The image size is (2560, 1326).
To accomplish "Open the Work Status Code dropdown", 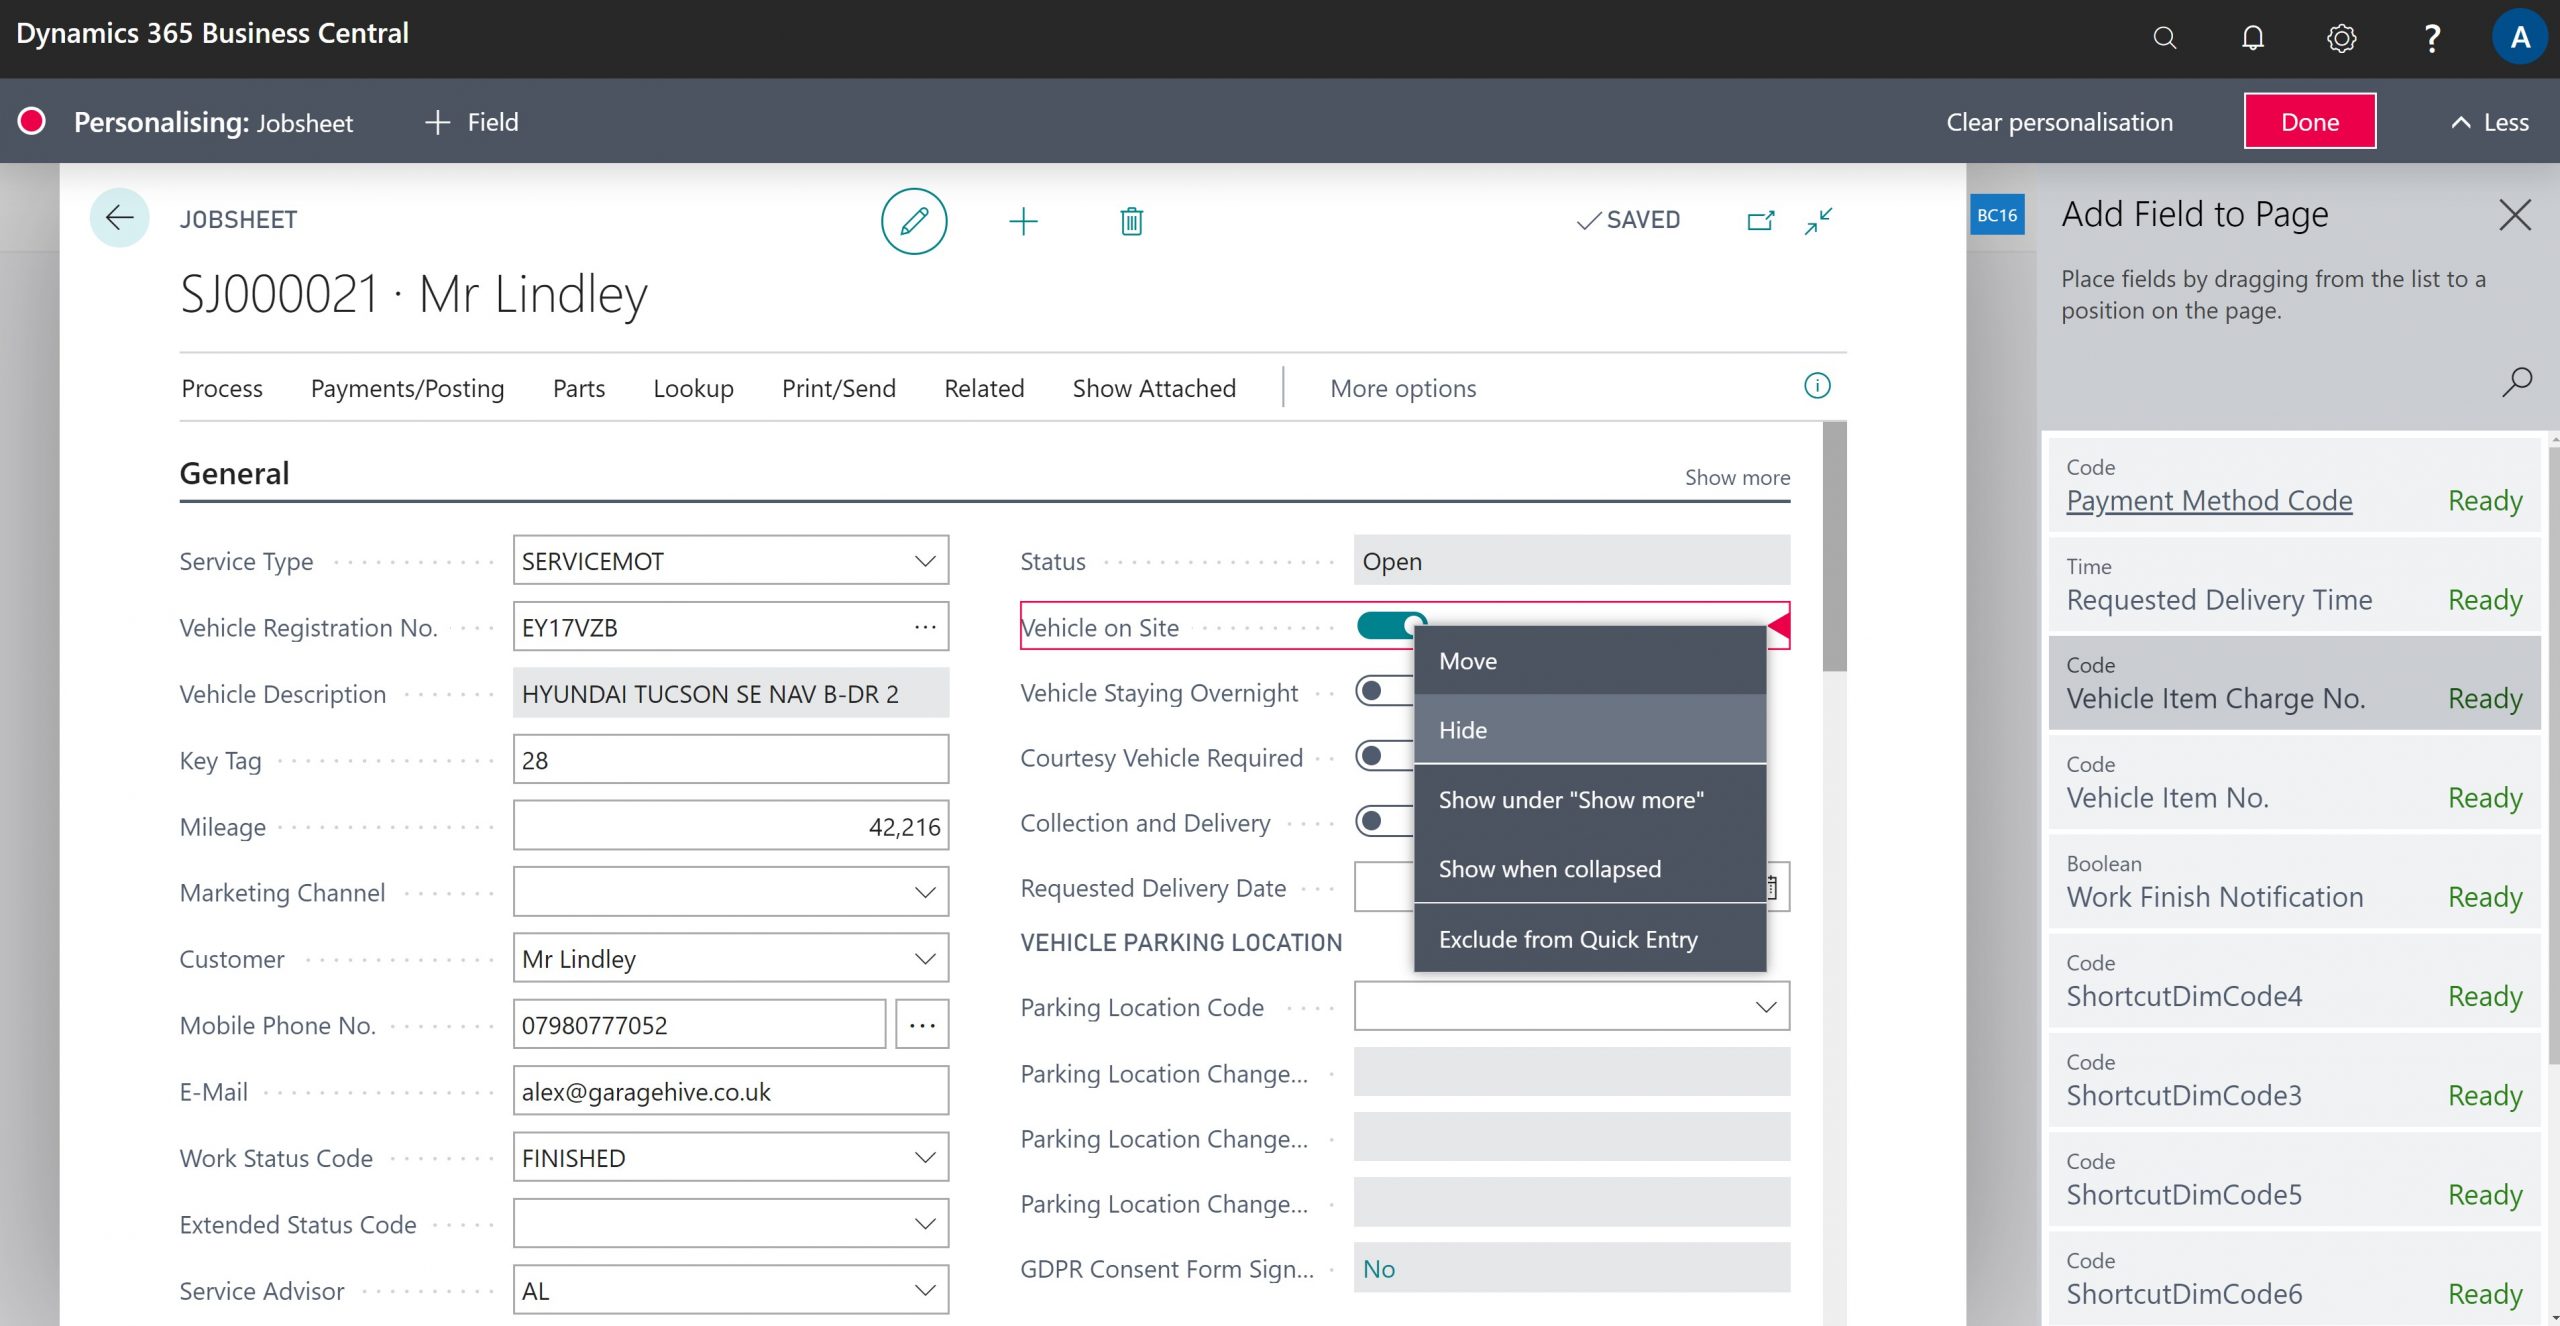I will (924, 1157).
